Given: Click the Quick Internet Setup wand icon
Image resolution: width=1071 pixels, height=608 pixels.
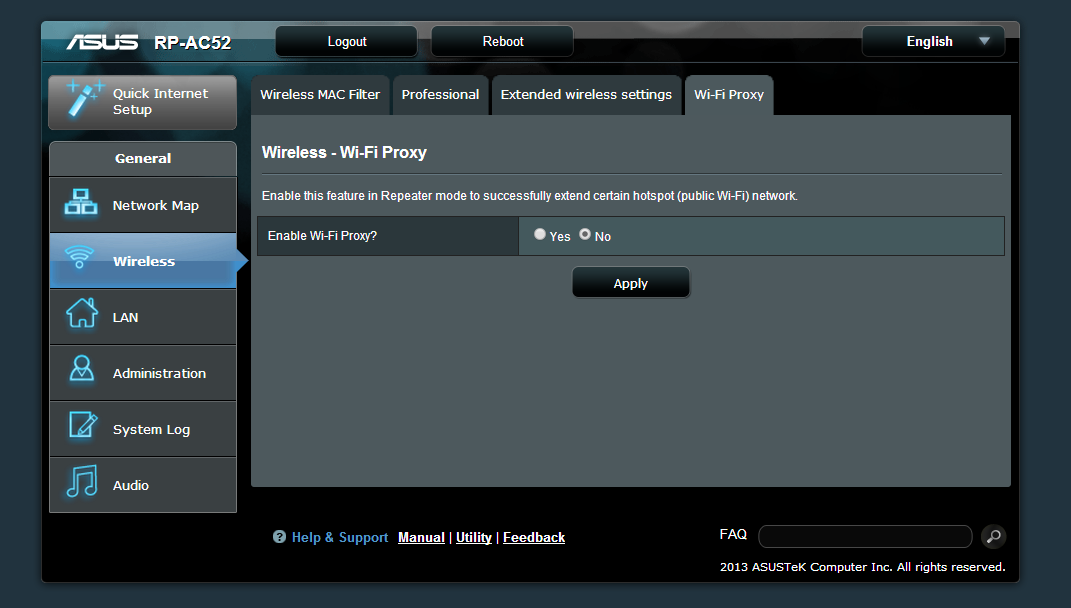Looking at the screenshot, I should click(x=85, y=101).
